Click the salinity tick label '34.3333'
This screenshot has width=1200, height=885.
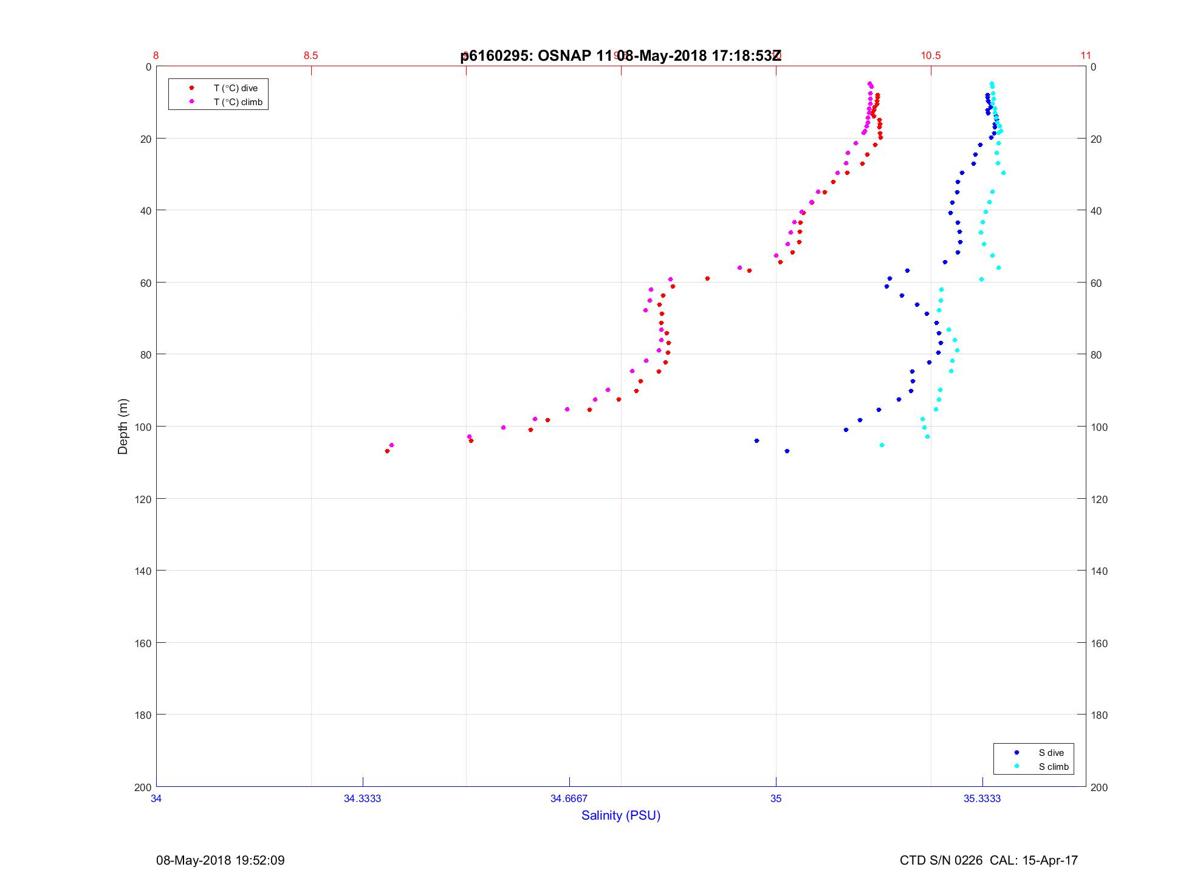tap(362, 798)
